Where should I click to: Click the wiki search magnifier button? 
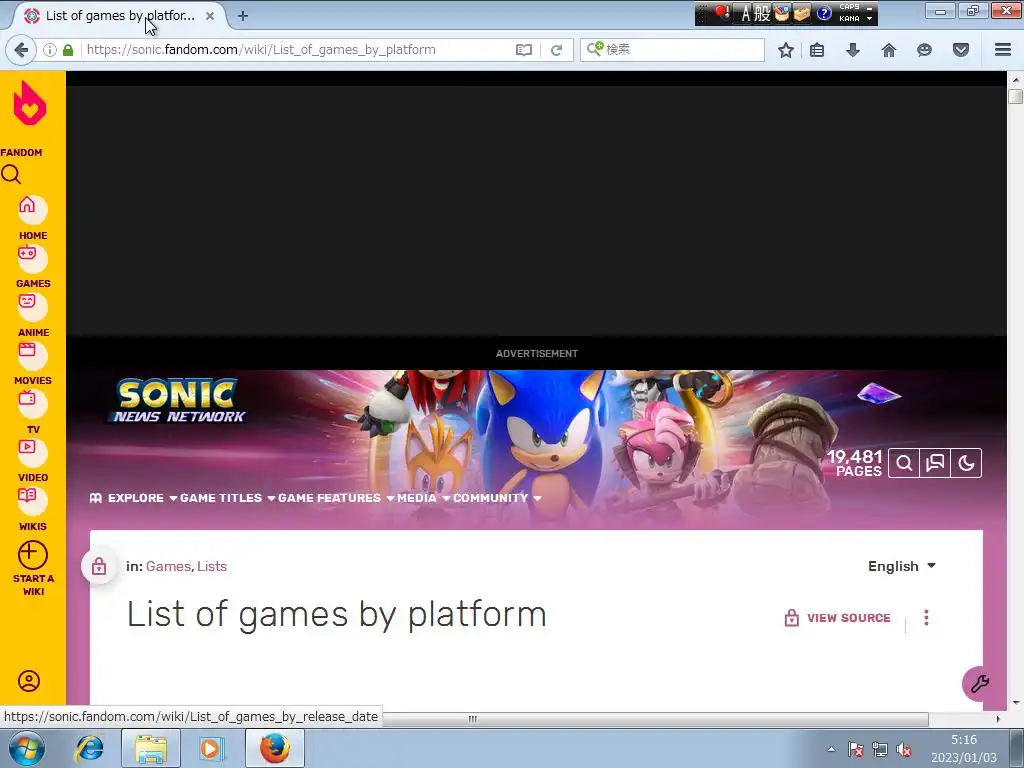click(x=904, y=463)
